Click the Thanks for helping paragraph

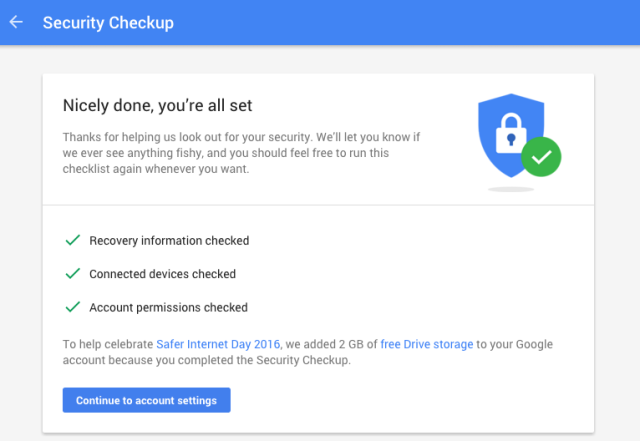point(241,153)
